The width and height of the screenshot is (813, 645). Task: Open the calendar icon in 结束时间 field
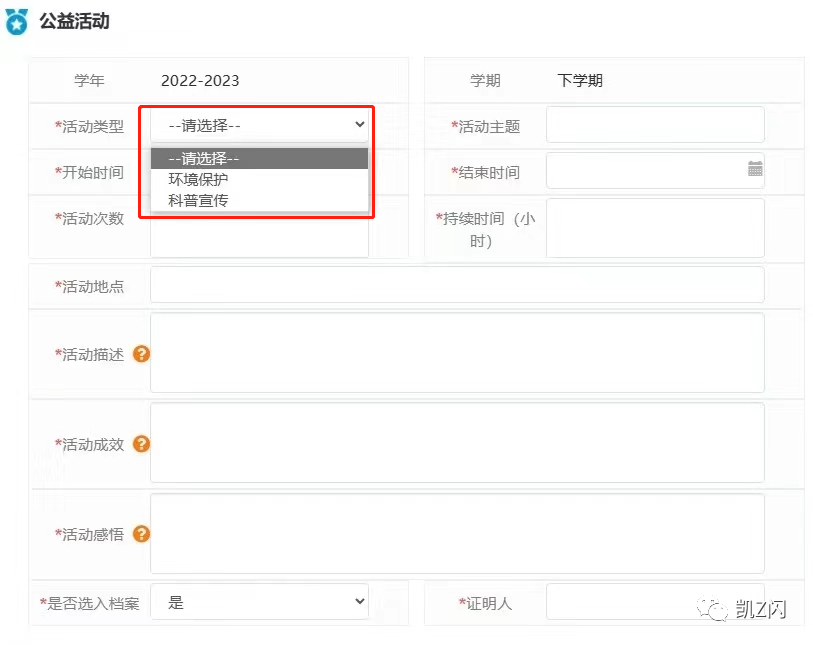tap(755, 169)
